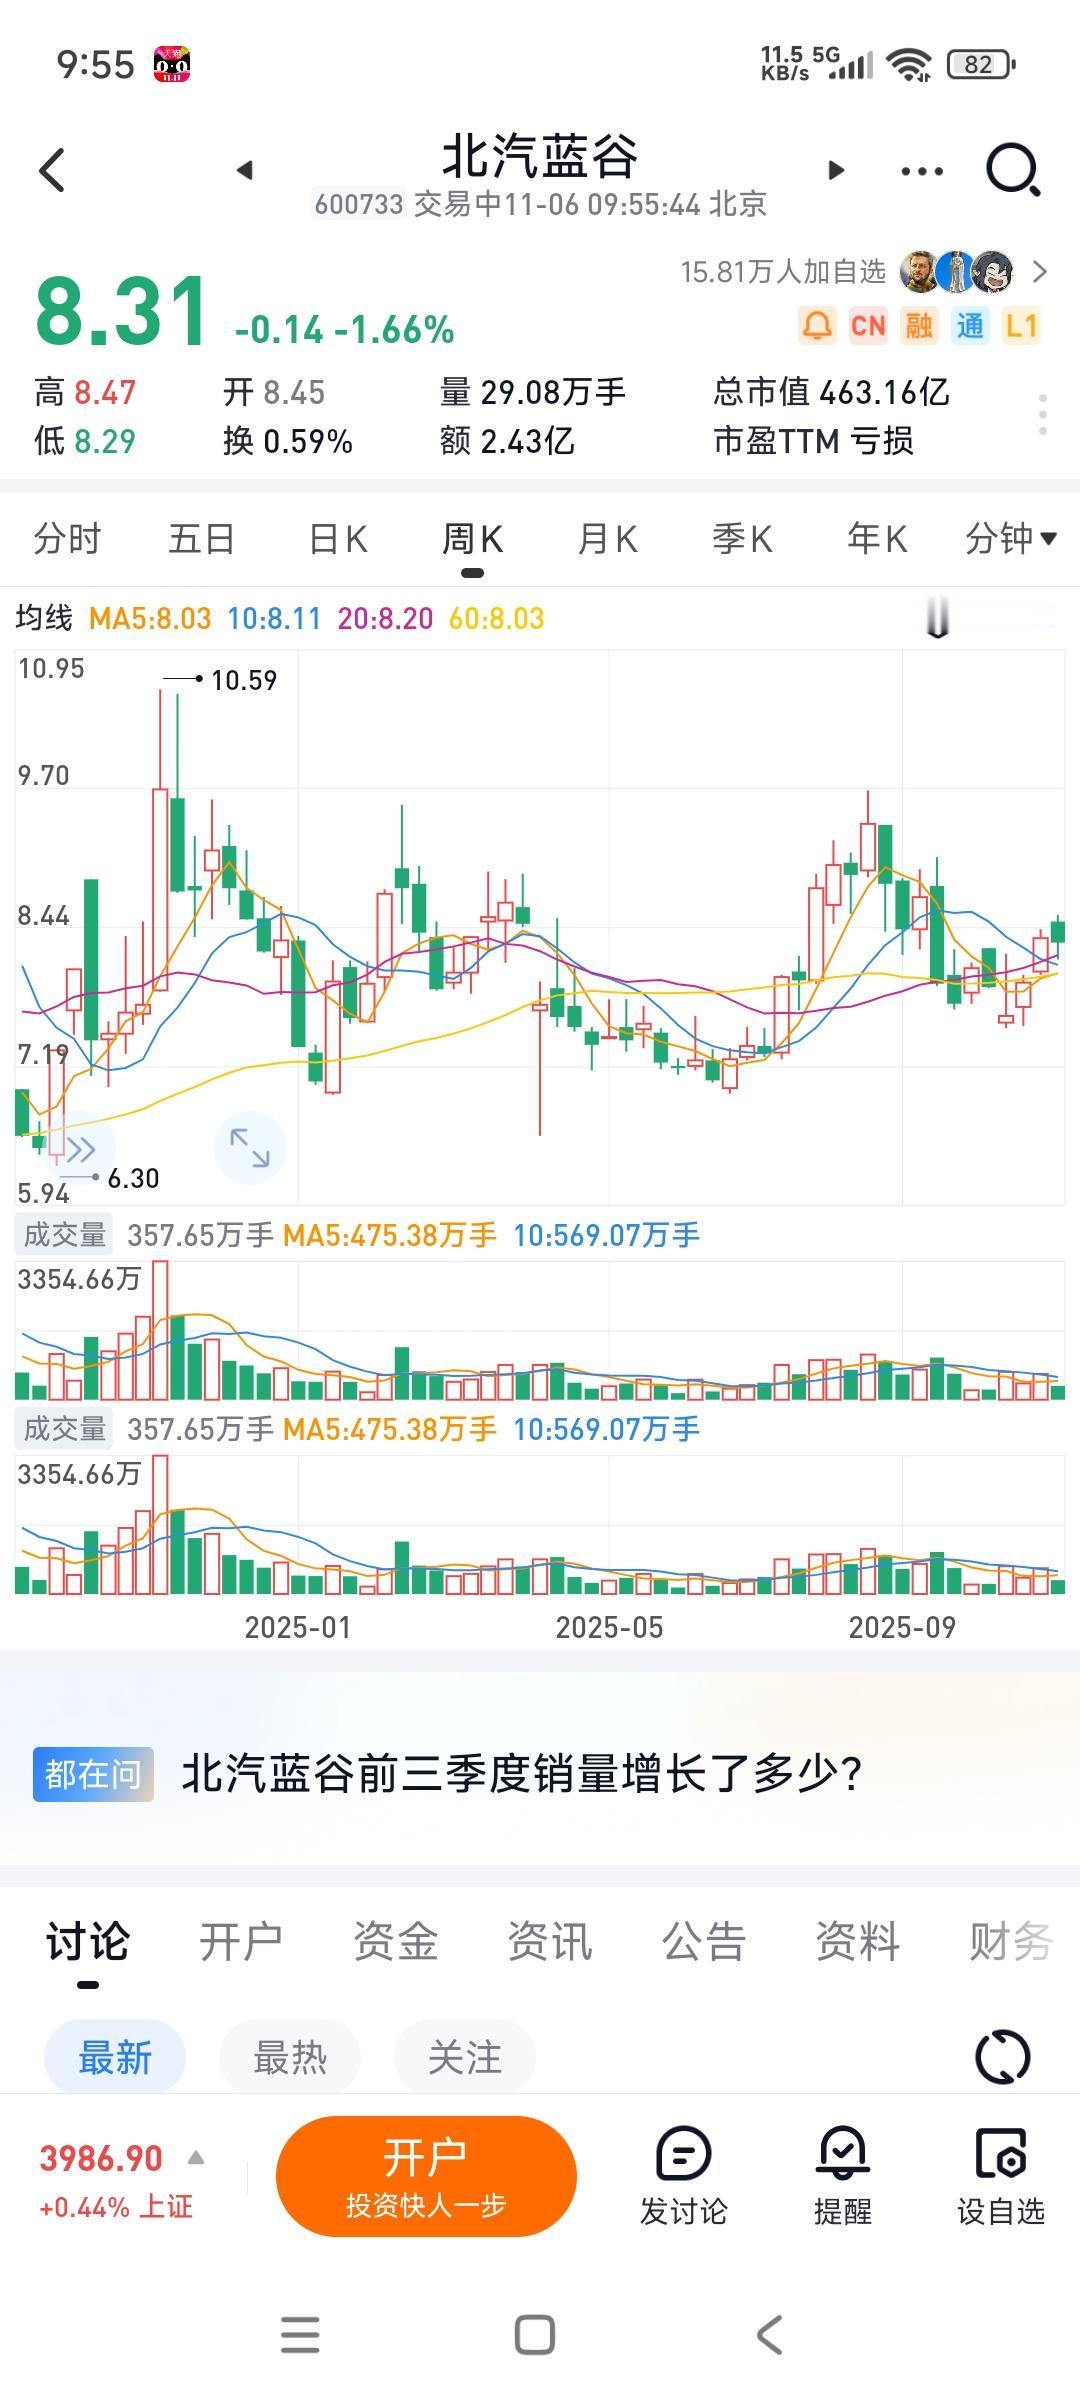Viewport: 1080px width, 2400px height.
Task: Expand more quote data vertical dots
Action: [1042, 414]
